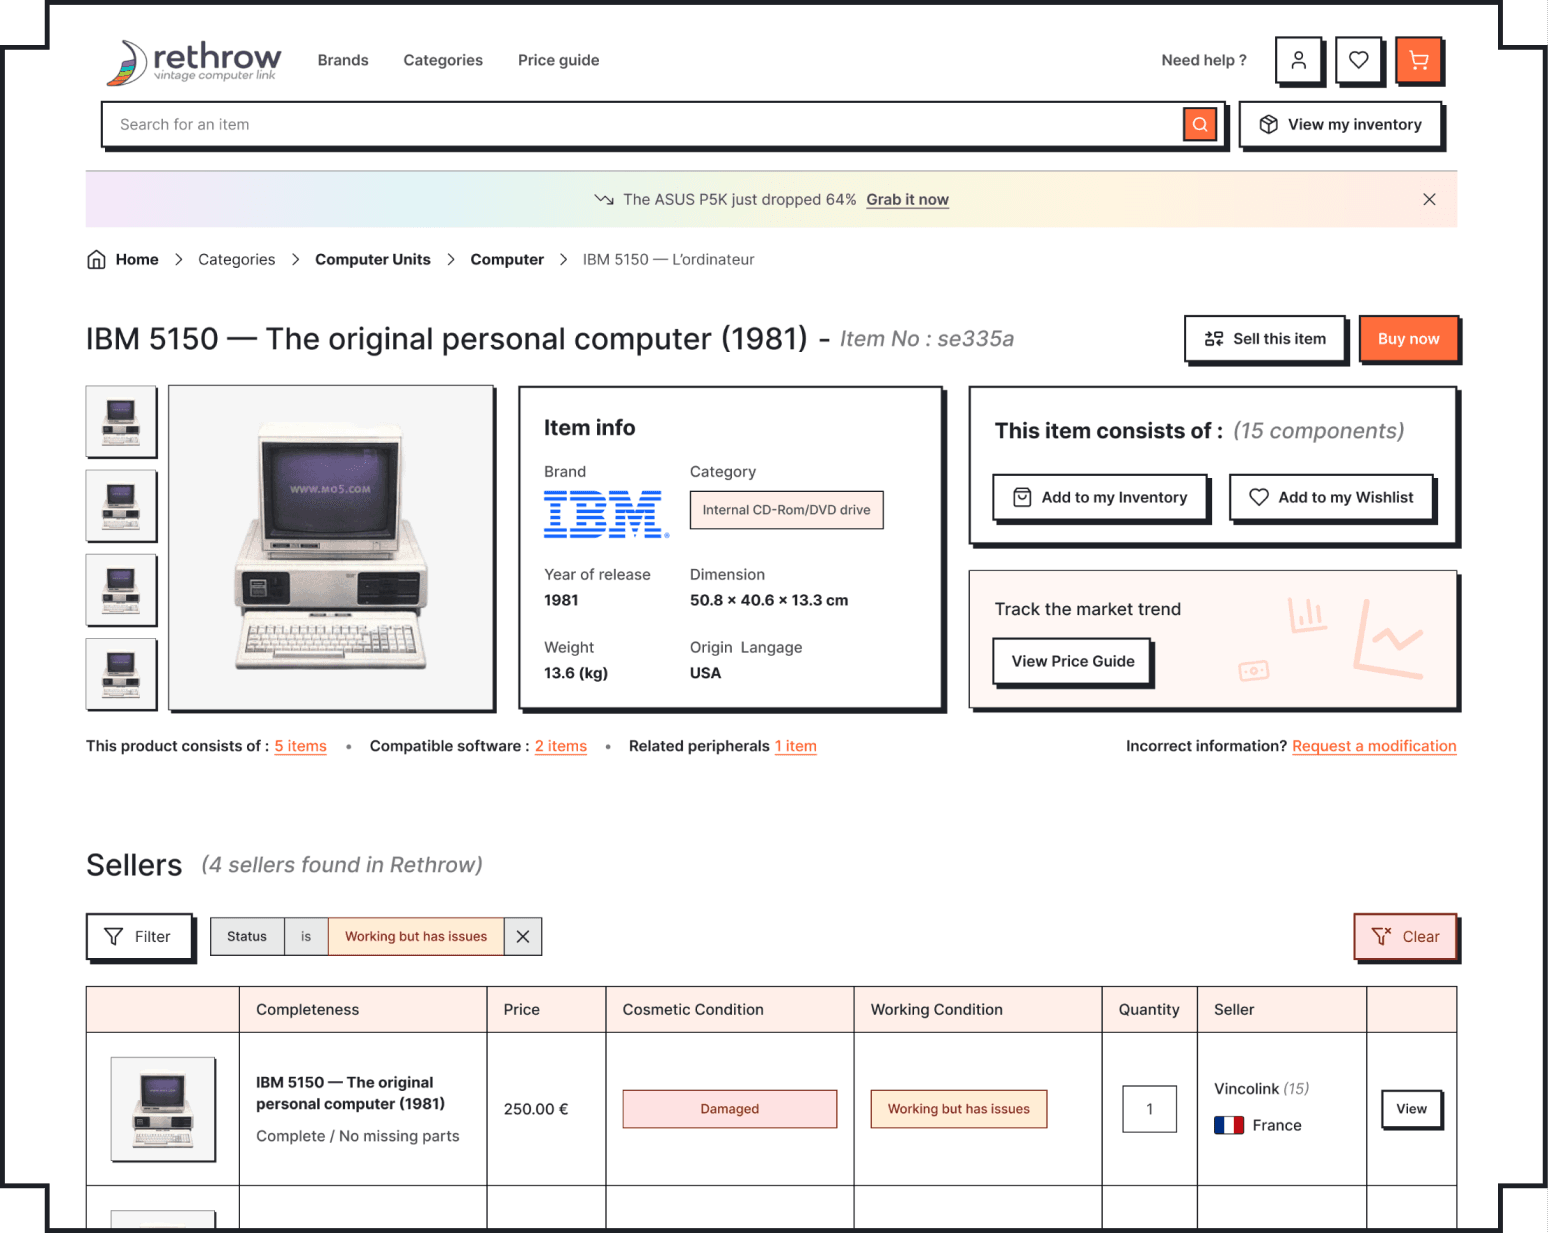
Task: Go to Computer breadcrumb
Action: 507,259
